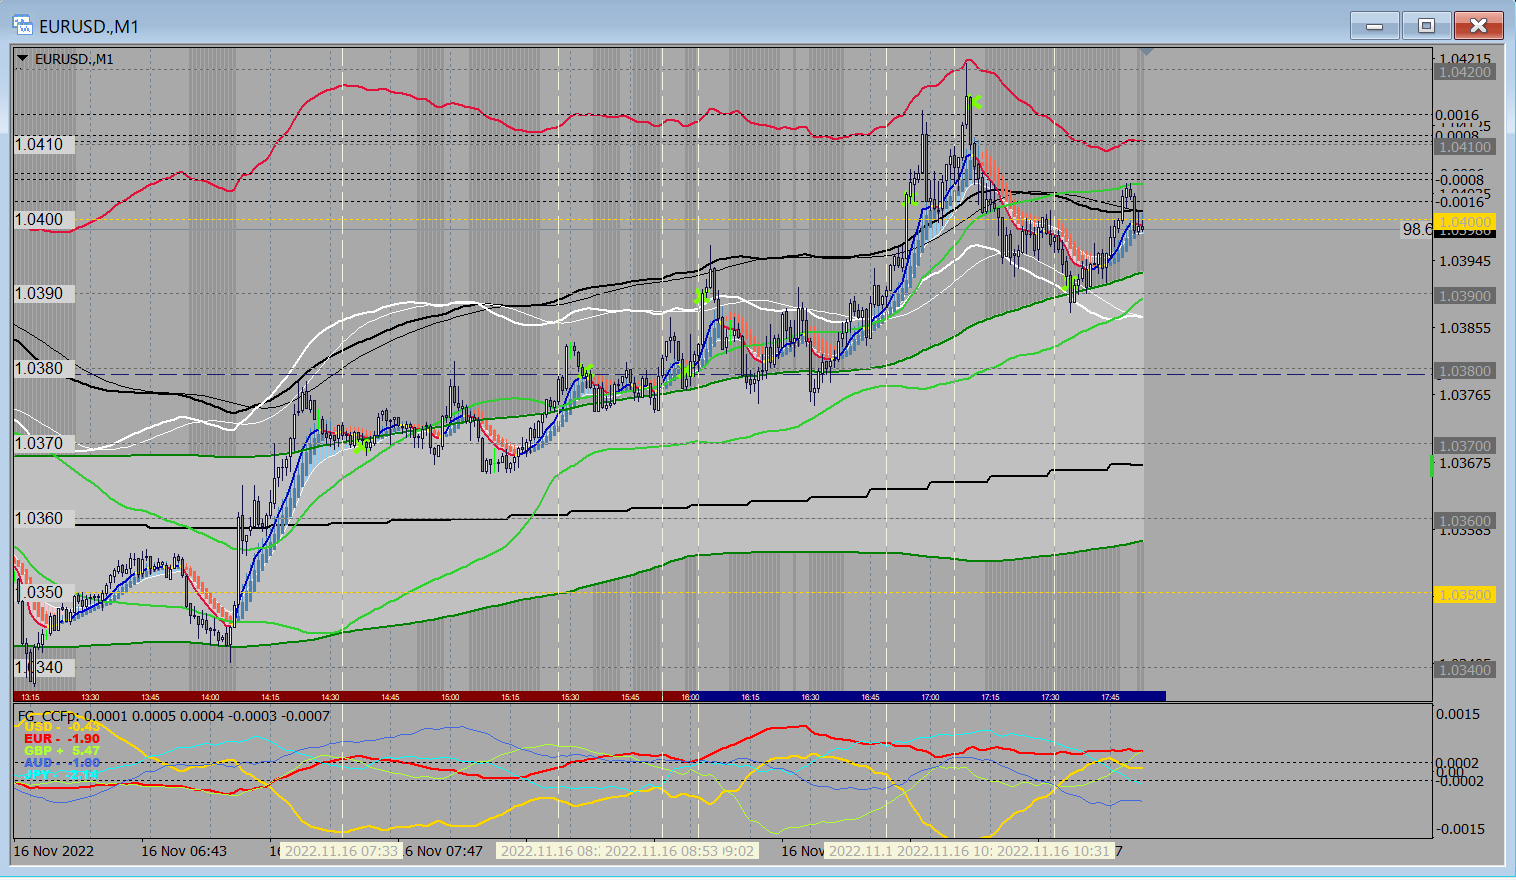Select the green GBP strength label
The width and height of the screenshot is (1516, 880).
click(x=61, y=751)
